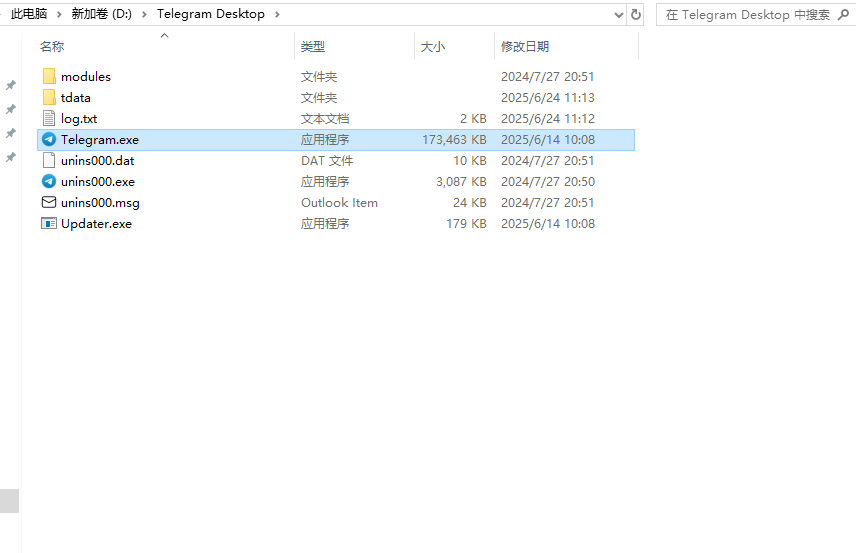Select the tdata file name
856x553 pixels.
point(75,98)
